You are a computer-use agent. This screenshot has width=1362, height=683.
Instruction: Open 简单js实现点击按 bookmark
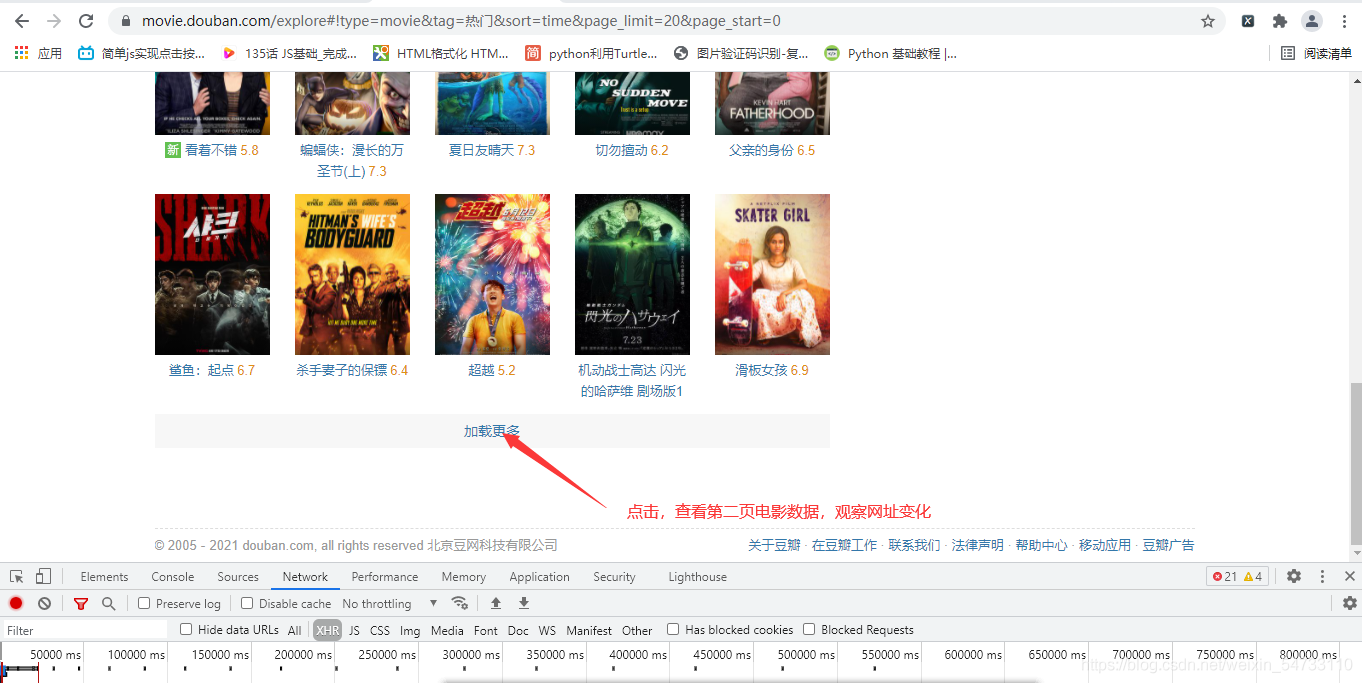pos(141,53)
